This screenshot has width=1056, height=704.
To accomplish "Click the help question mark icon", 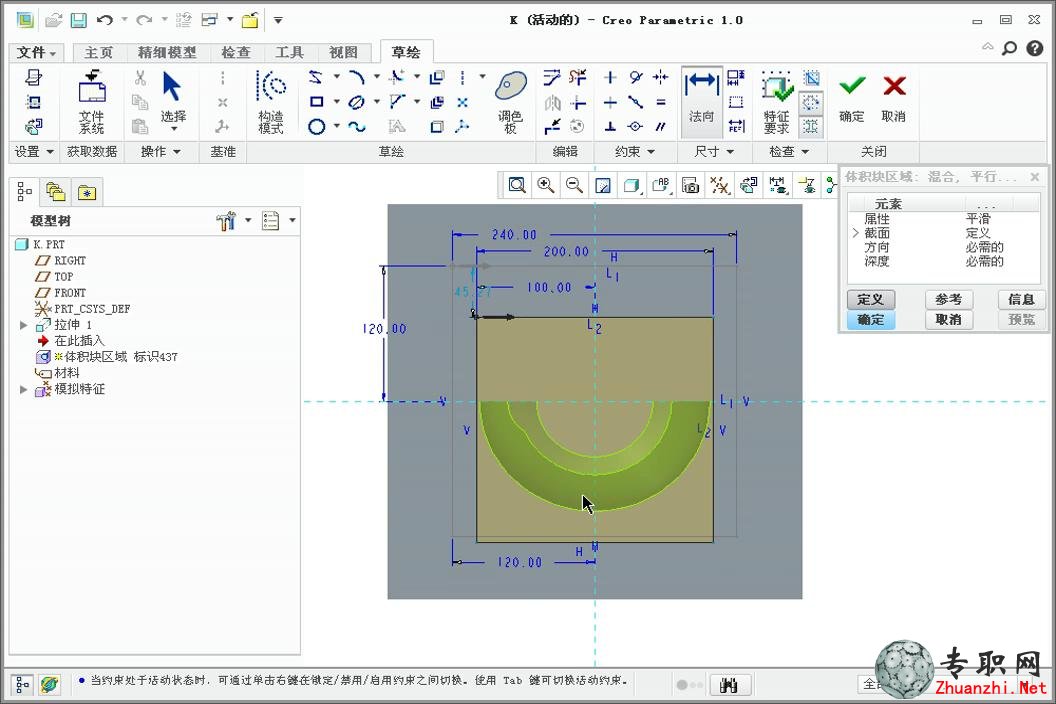I will [1034, 48].
